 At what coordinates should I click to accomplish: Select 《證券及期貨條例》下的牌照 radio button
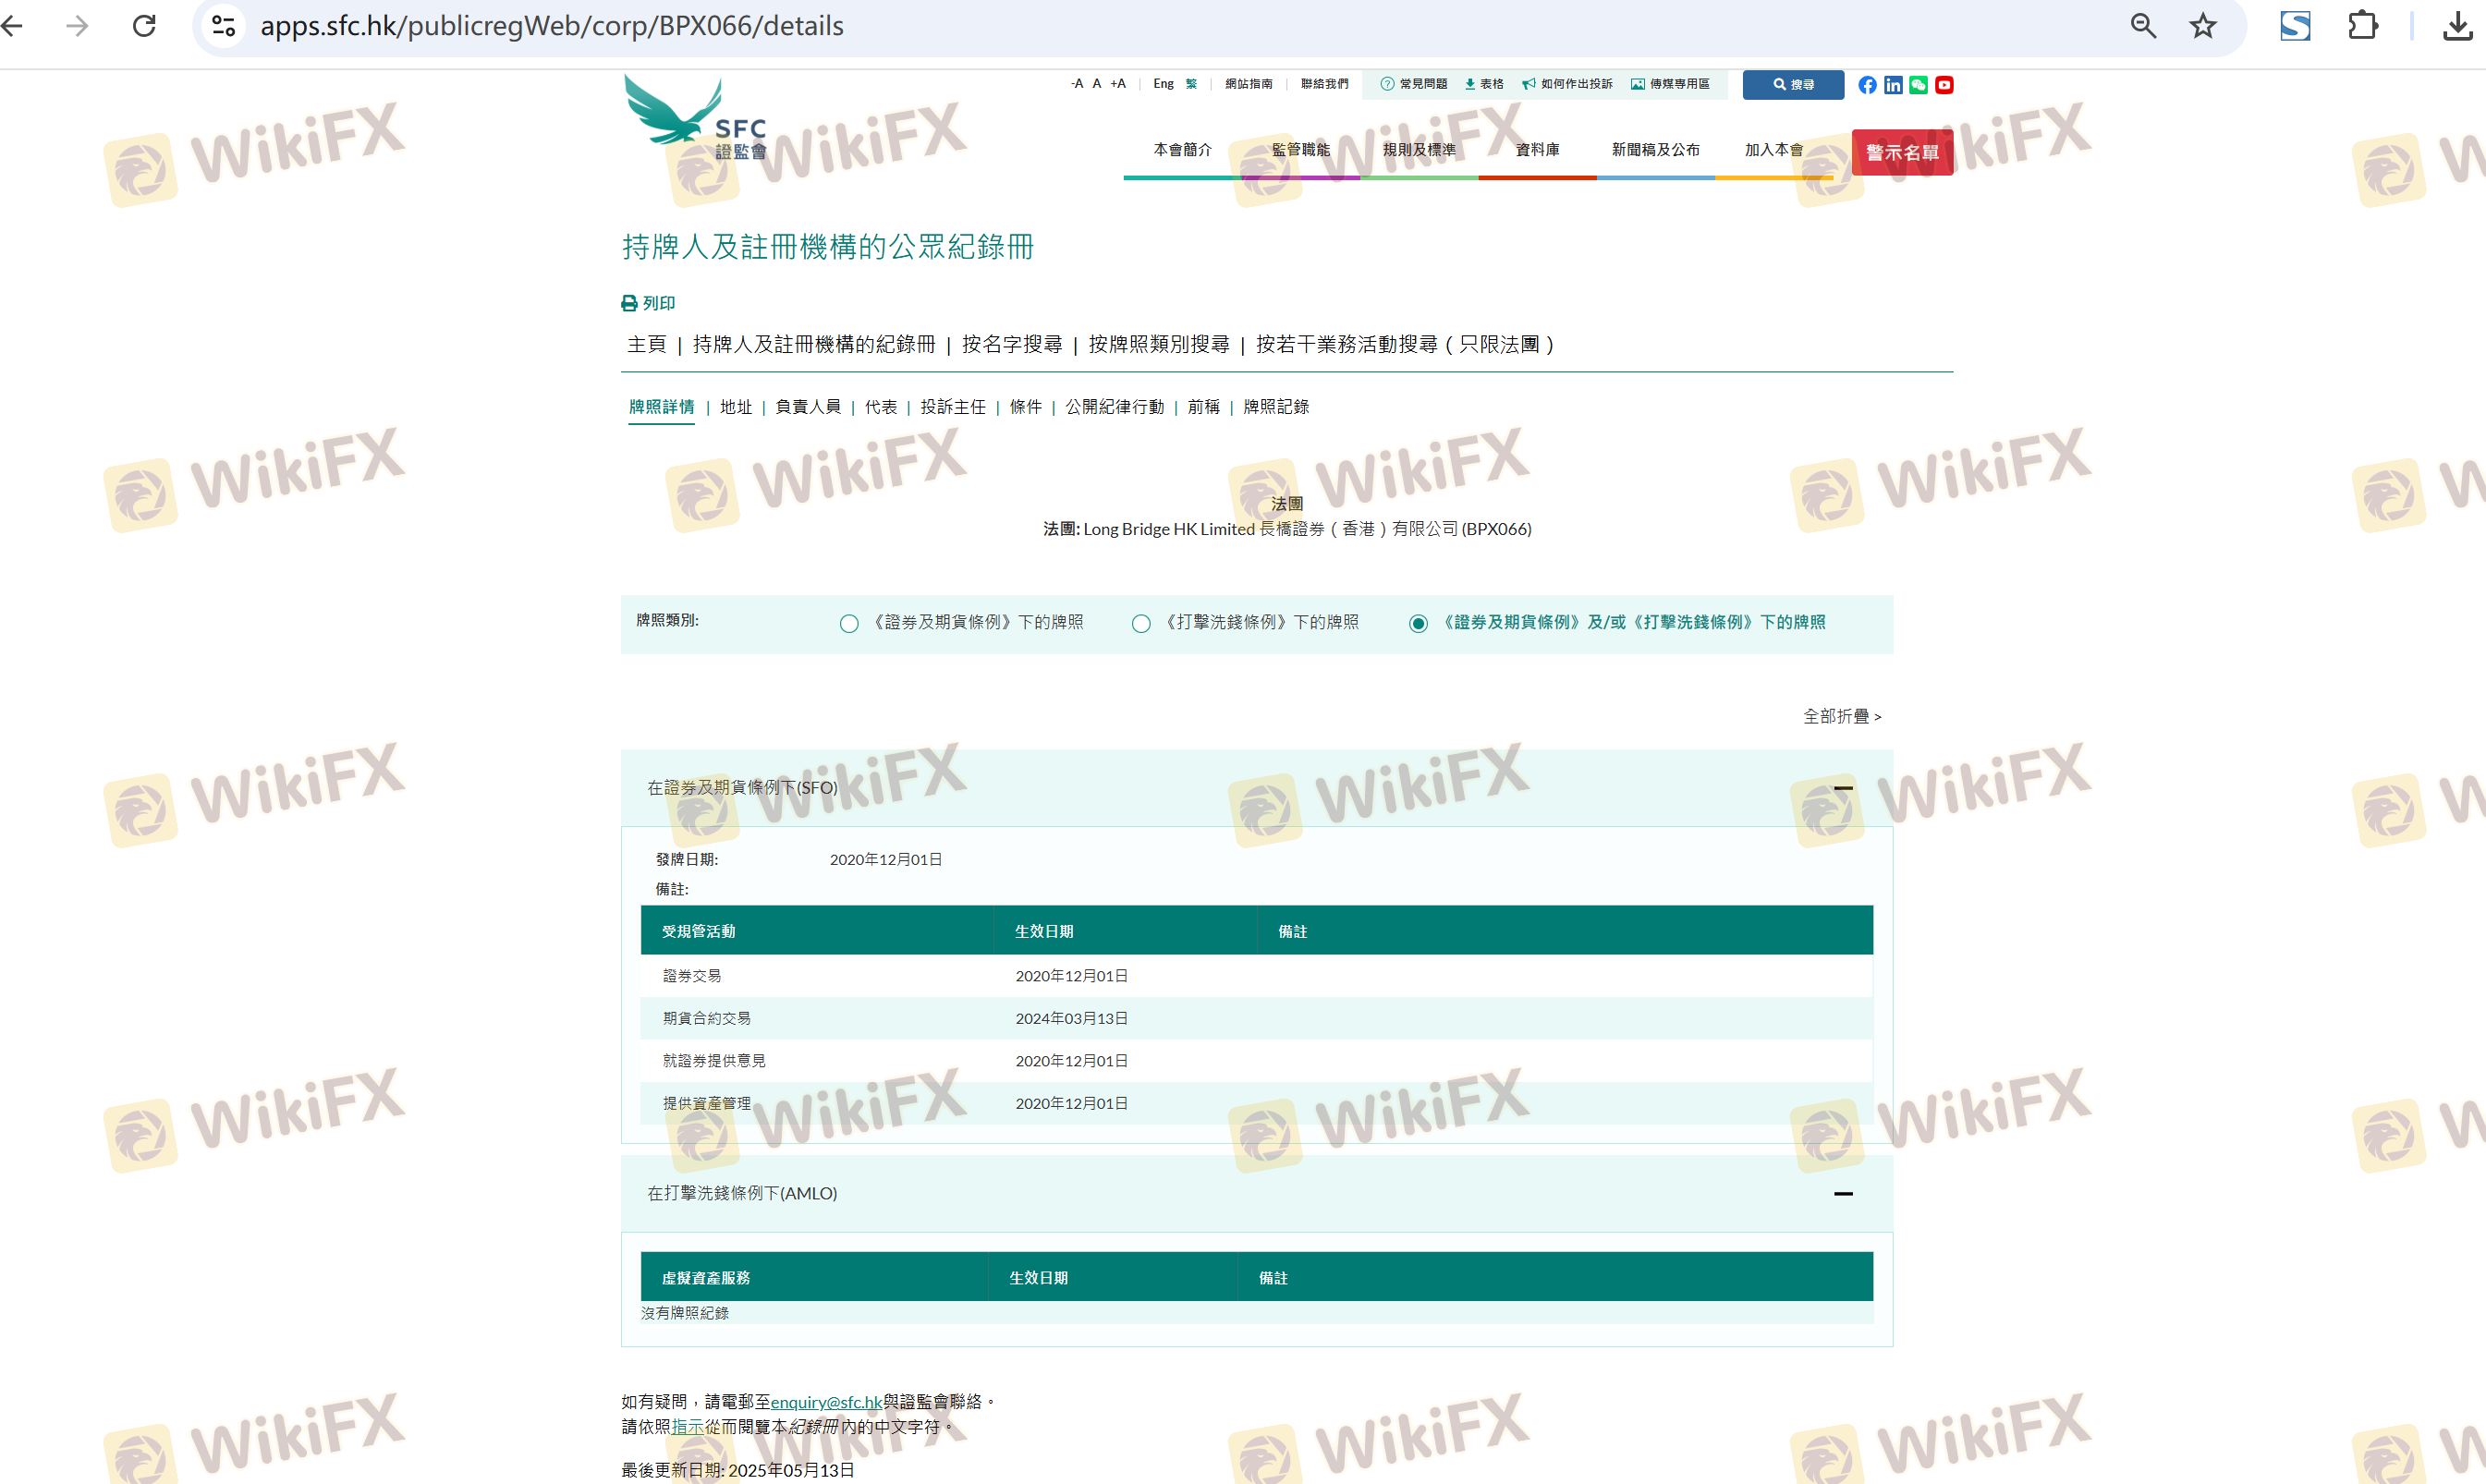pos(849,624)
